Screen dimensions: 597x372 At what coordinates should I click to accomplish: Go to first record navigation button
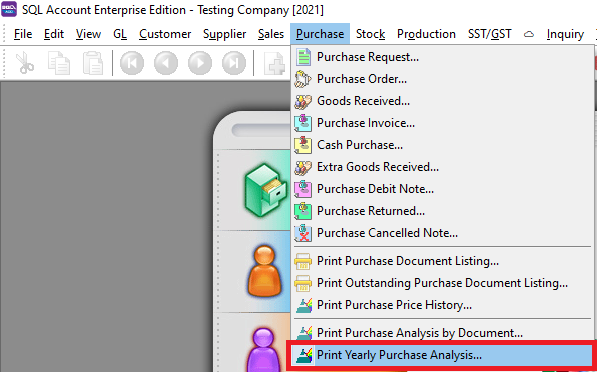tap(132, 63)
